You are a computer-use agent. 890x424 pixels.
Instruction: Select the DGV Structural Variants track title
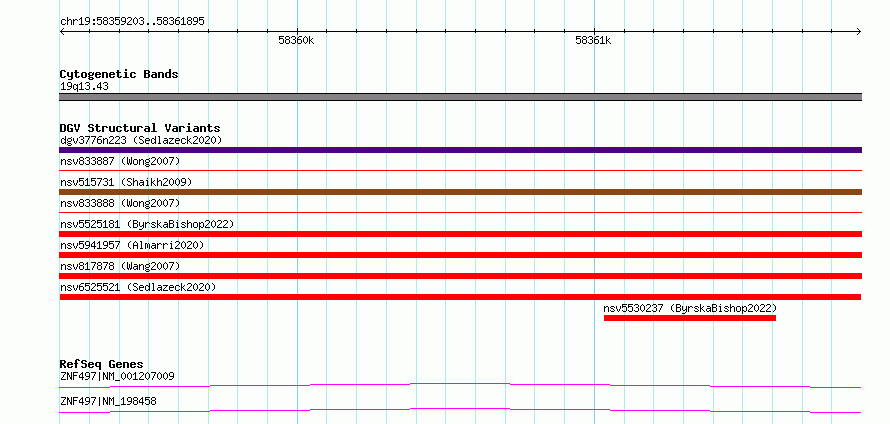click(x=140, y=128)
